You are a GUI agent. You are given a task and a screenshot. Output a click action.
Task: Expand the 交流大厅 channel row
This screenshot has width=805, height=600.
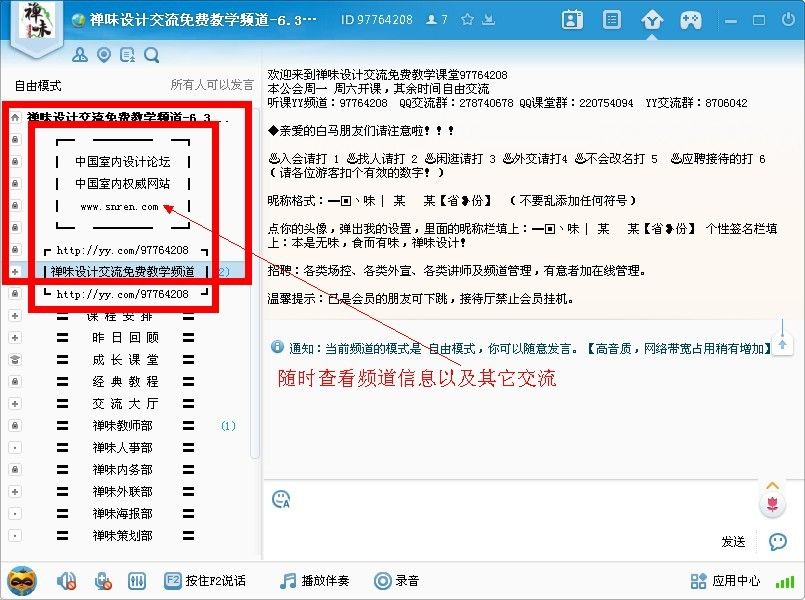point(15,403)
